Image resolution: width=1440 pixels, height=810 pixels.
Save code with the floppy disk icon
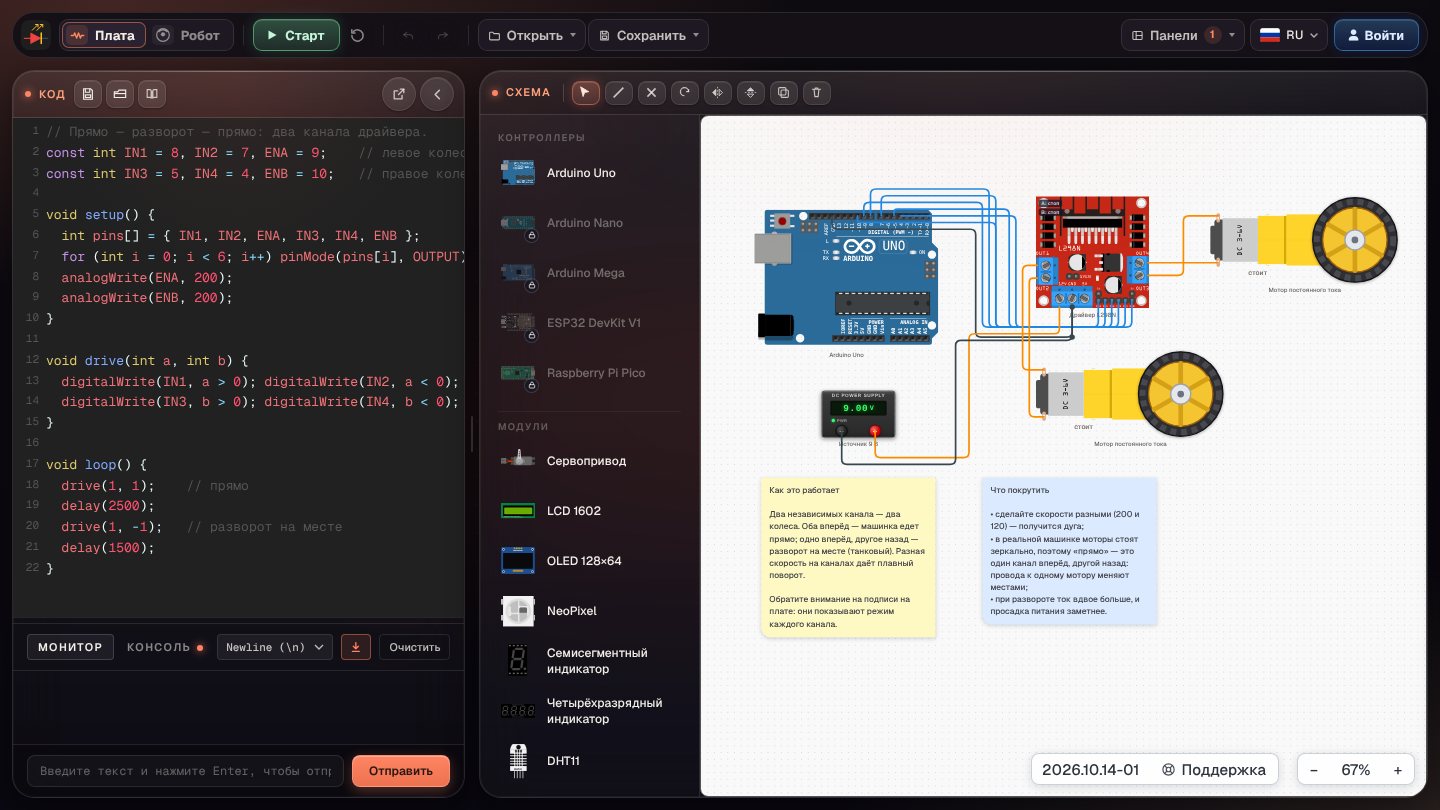click(88, 94)
